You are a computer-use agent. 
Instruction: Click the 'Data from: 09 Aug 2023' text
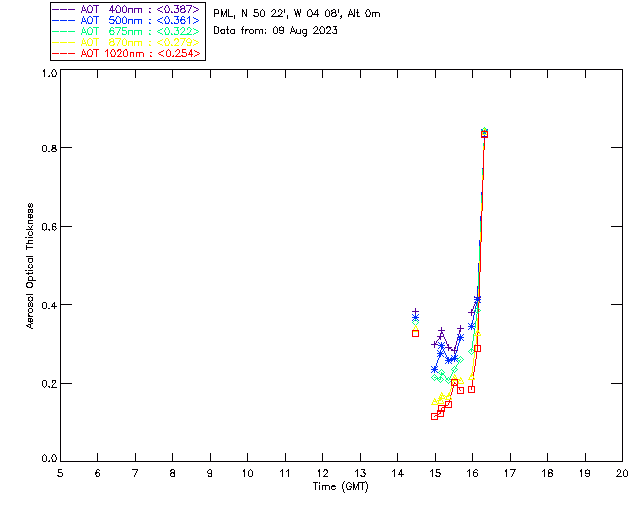pyautogui.click(x=276, y=31)
